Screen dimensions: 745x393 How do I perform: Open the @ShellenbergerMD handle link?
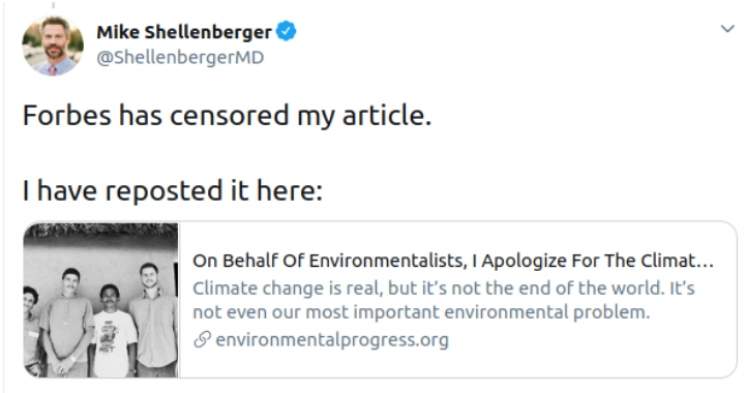coord(180,58)
